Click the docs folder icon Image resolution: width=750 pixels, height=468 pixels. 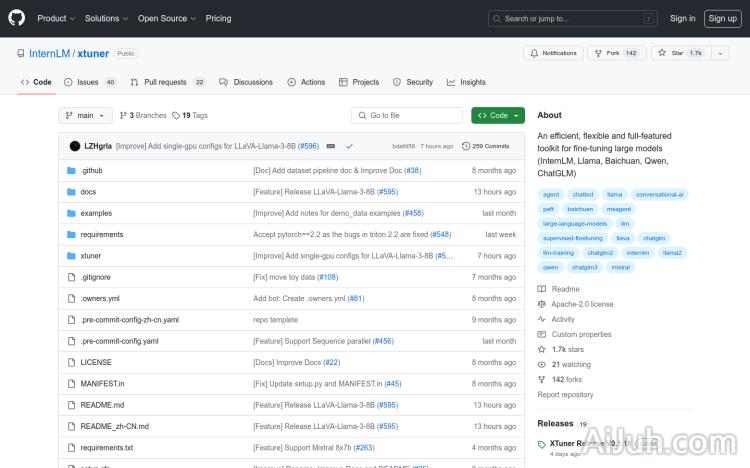71,192
